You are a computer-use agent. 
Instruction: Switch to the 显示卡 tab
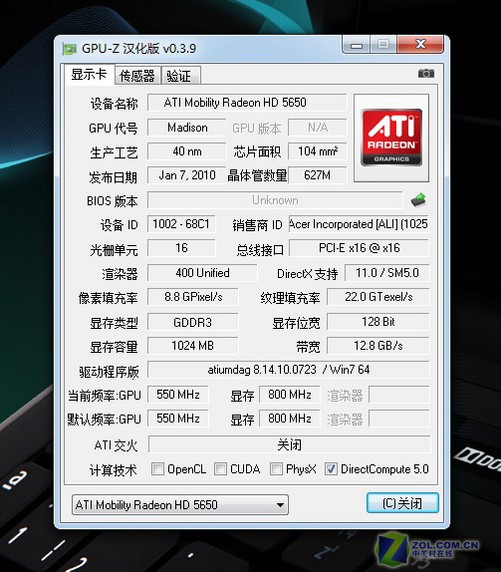coord(89,75)
